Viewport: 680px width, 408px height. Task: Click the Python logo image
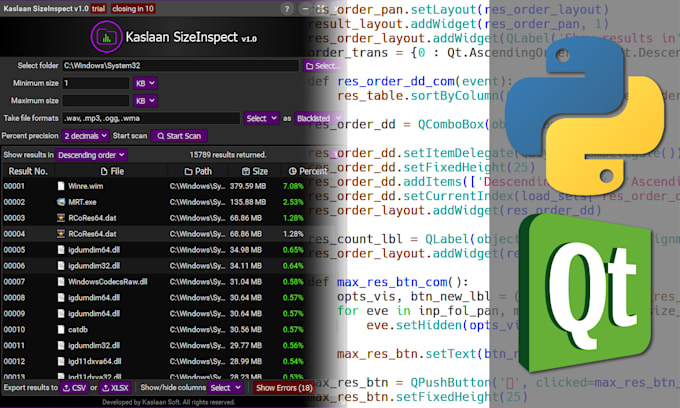(584, 116)
